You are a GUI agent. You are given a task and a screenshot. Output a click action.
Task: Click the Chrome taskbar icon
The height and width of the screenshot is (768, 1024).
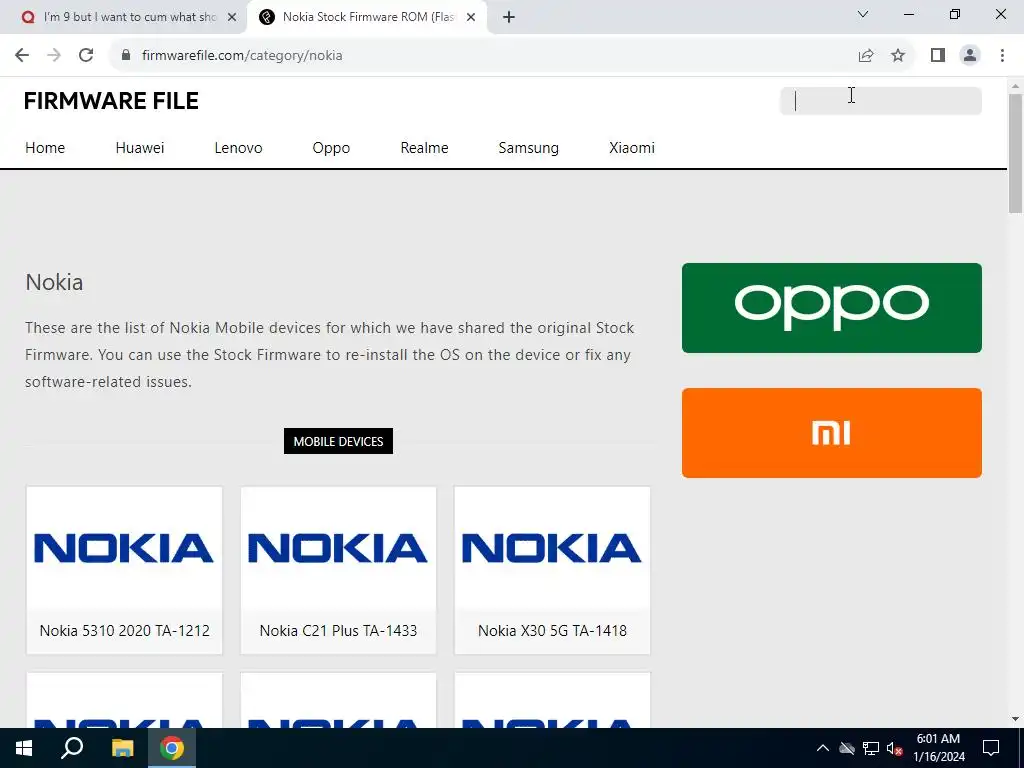[172, 748]
